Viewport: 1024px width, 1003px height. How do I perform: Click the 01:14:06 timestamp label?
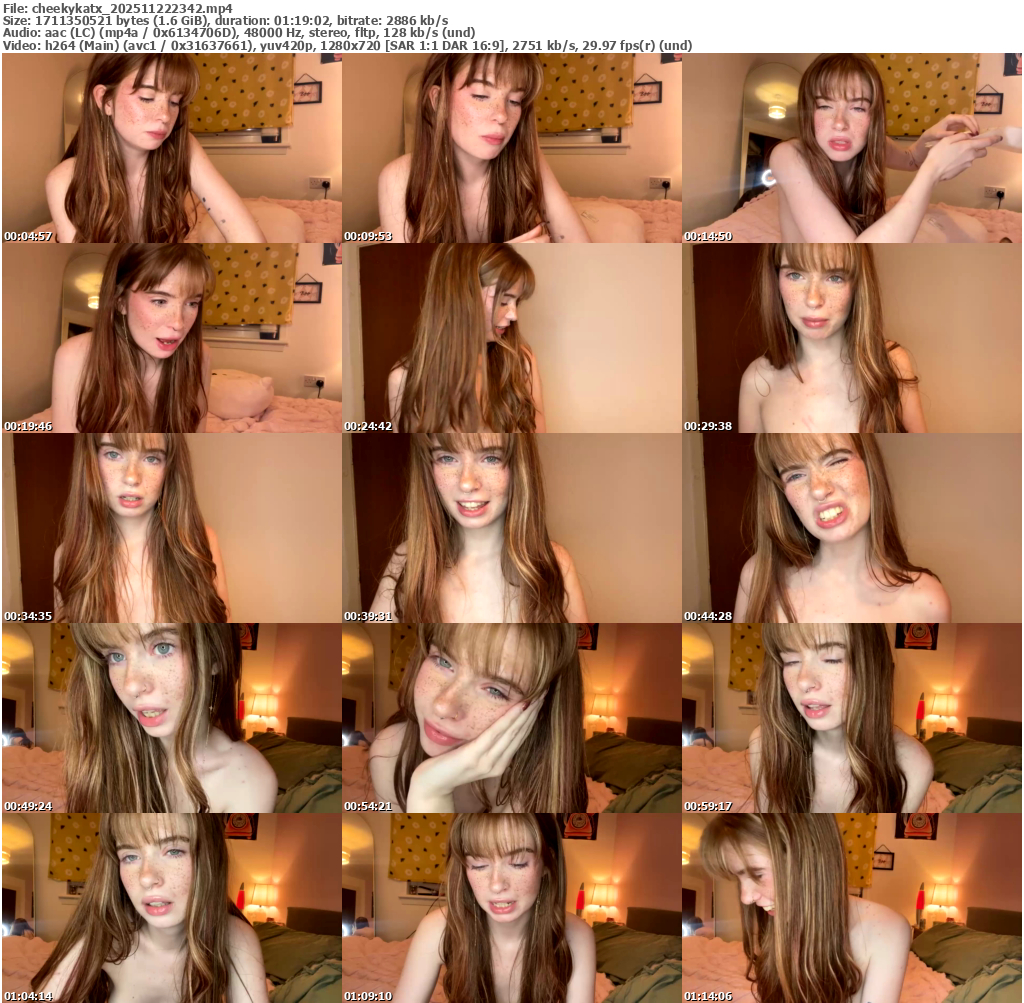click(708, 996)
